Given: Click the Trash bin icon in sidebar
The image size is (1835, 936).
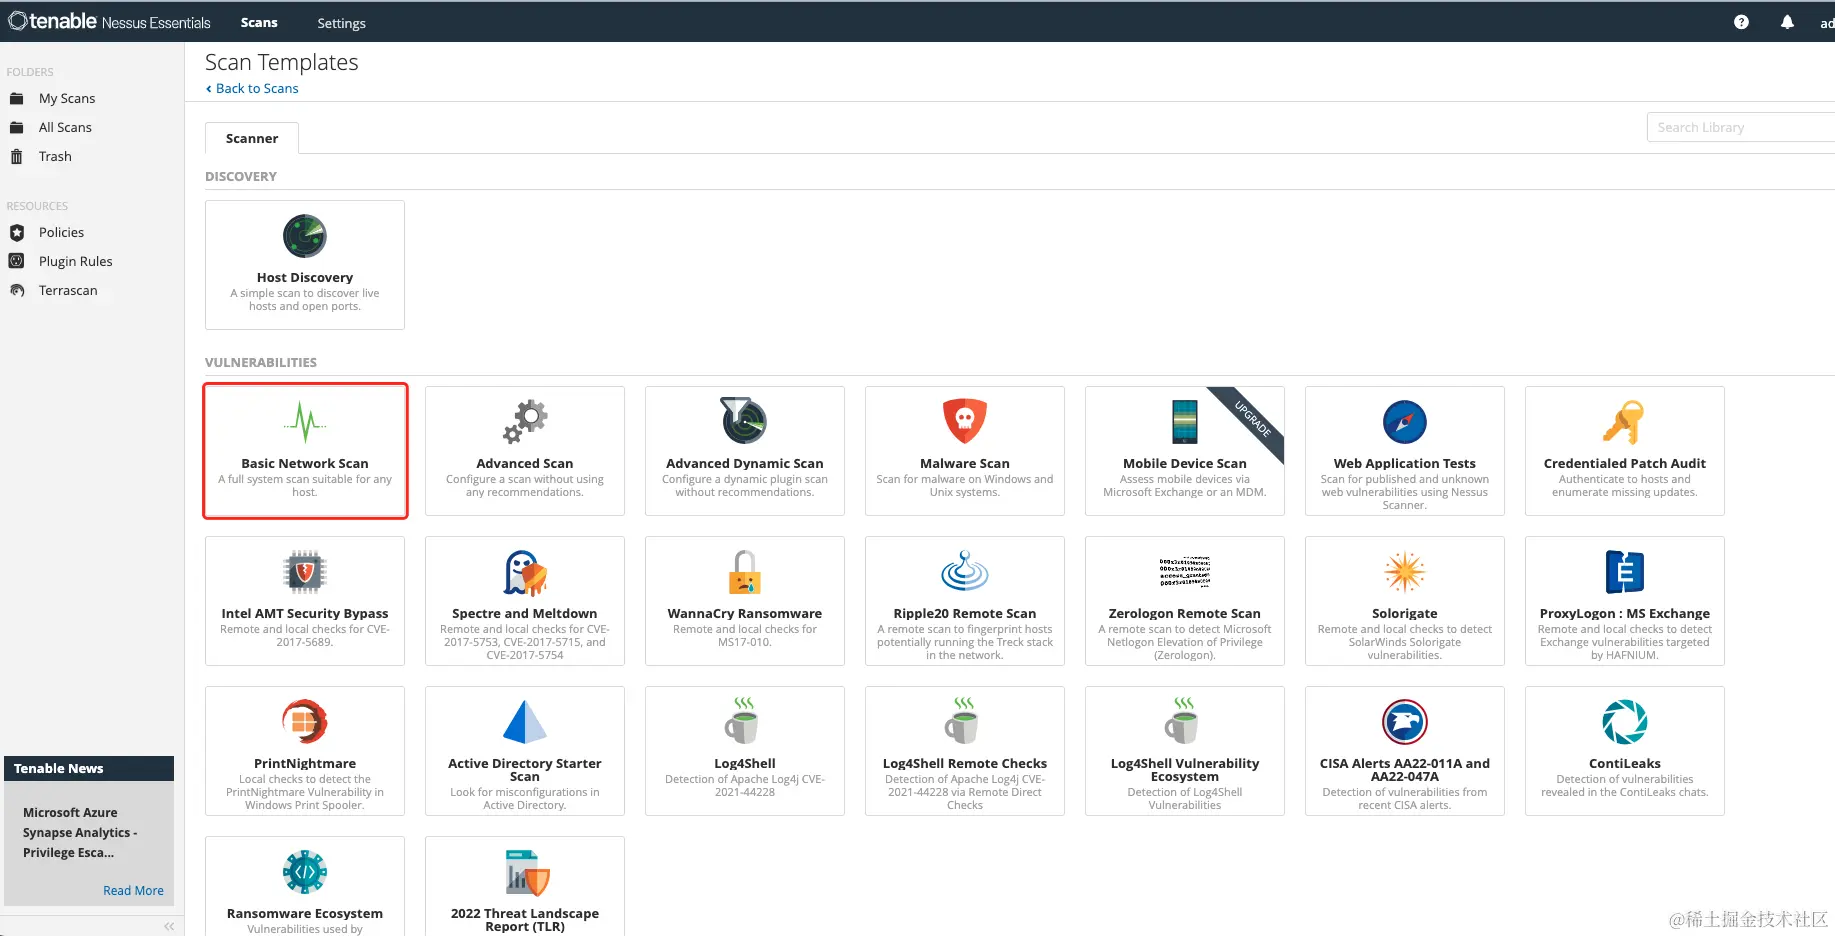Looking at the screenshot, I should pos(16,156).
